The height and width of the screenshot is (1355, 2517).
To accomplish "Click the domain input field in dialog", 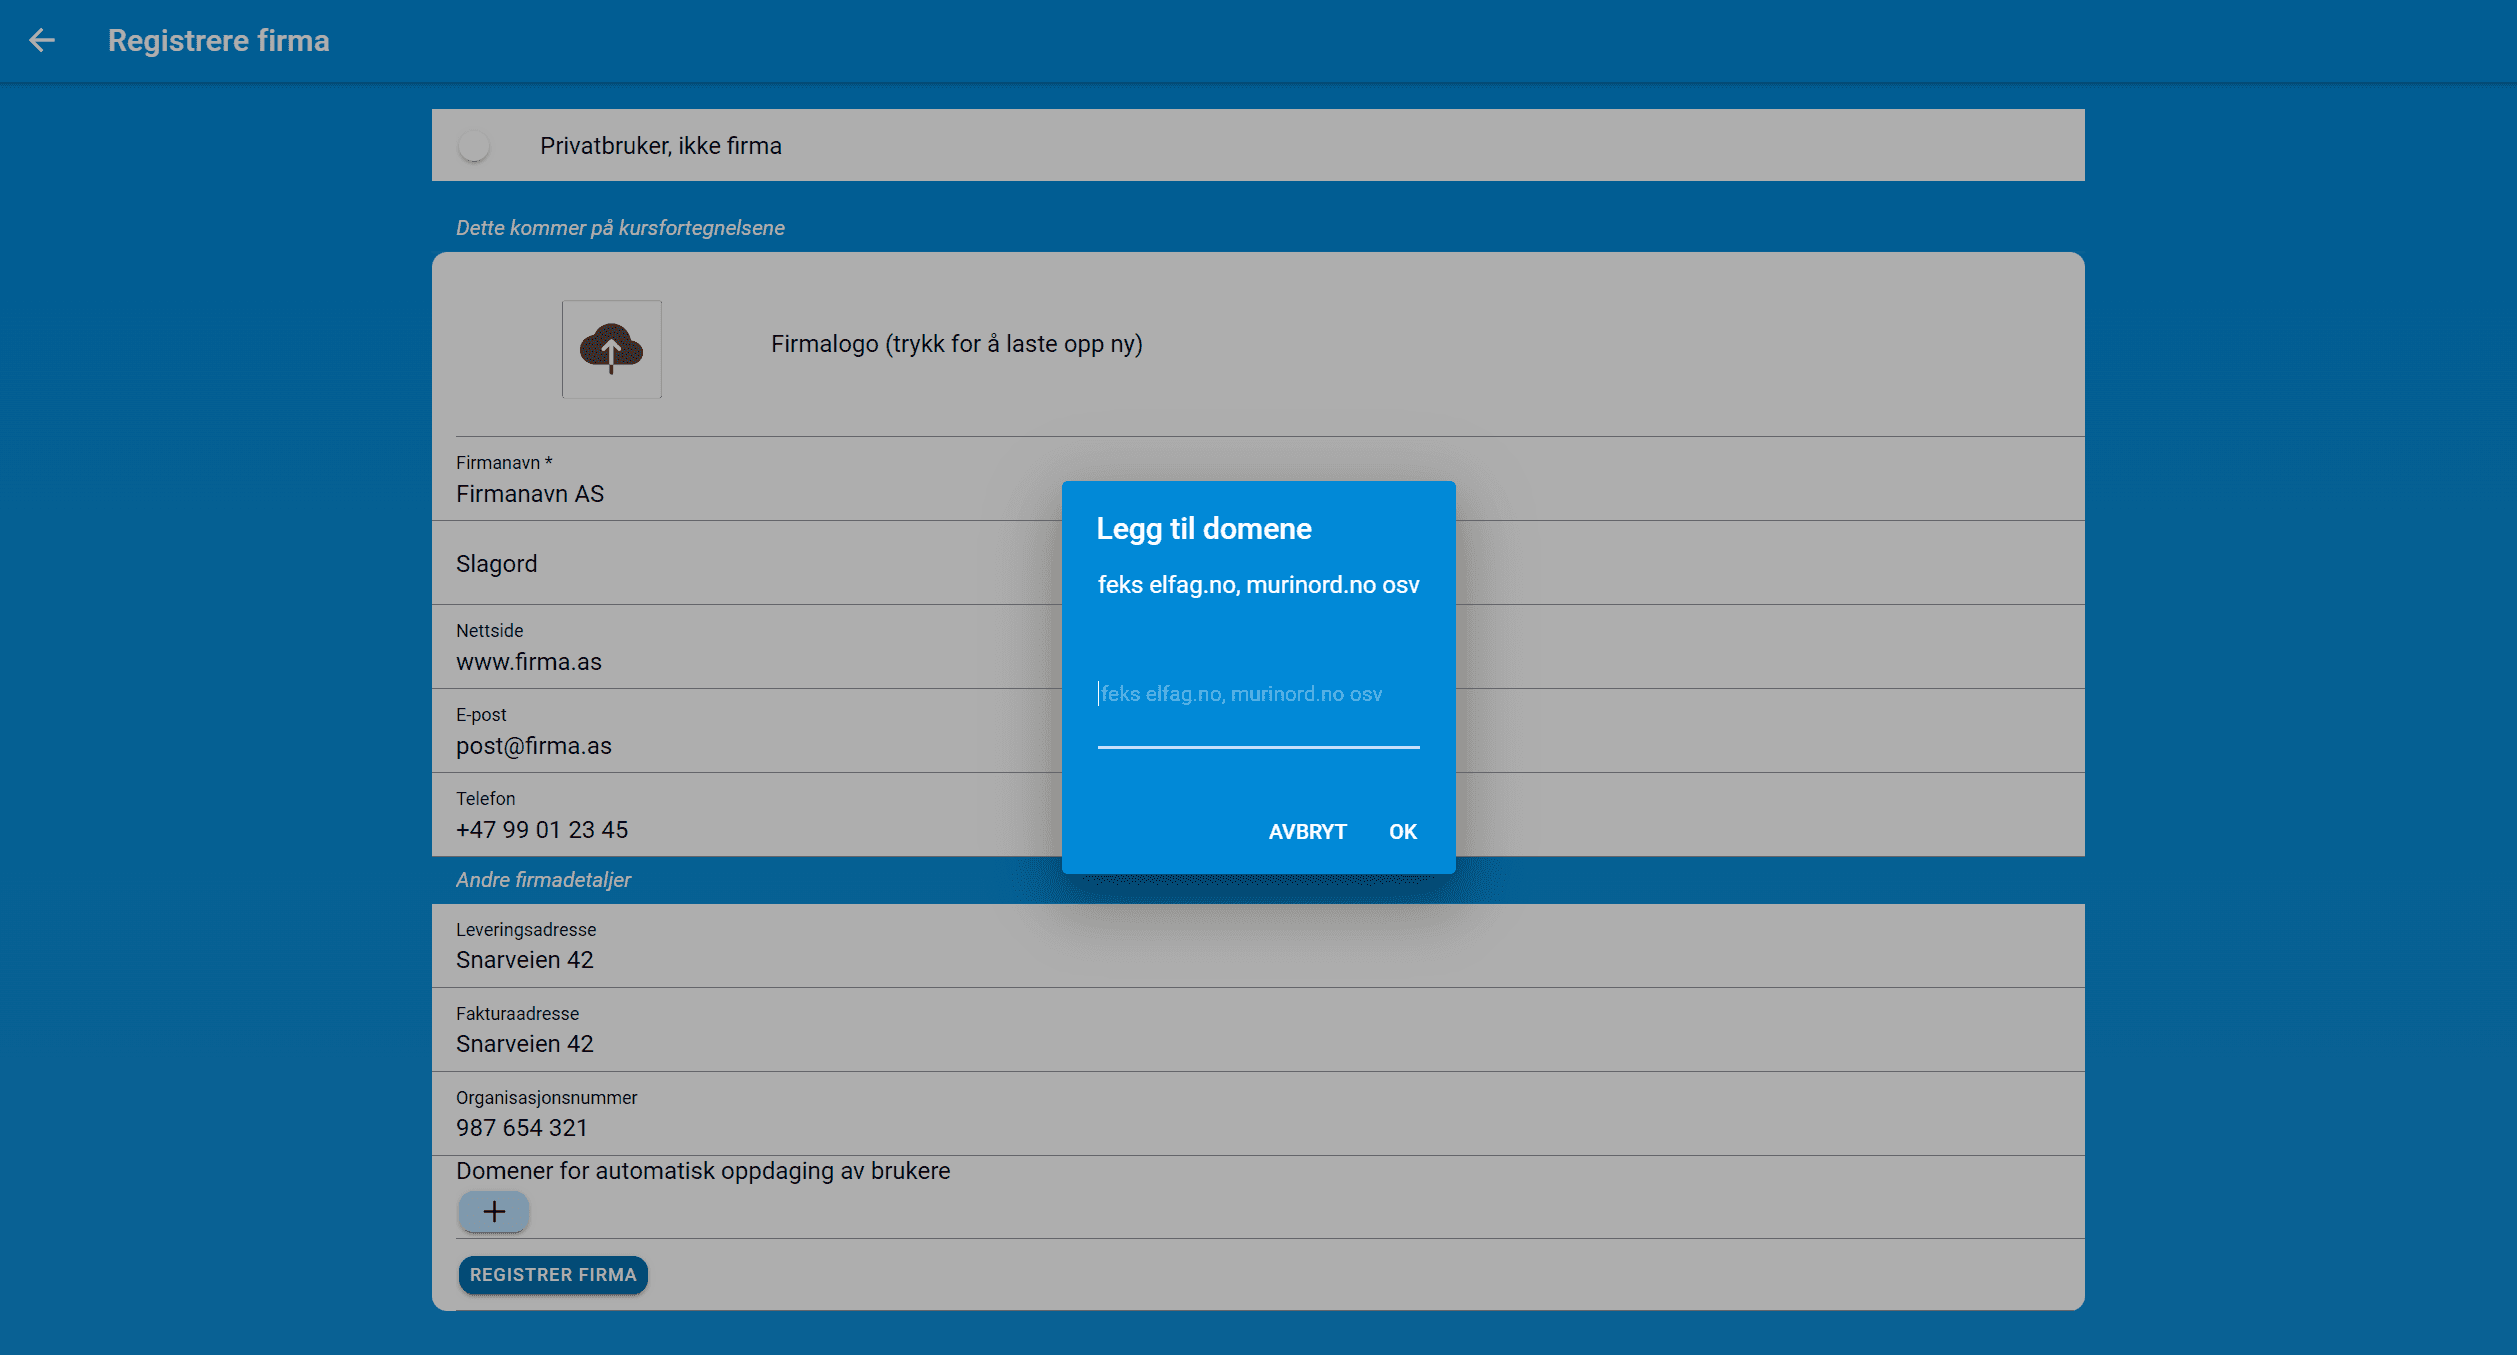I will (1257, 694).
